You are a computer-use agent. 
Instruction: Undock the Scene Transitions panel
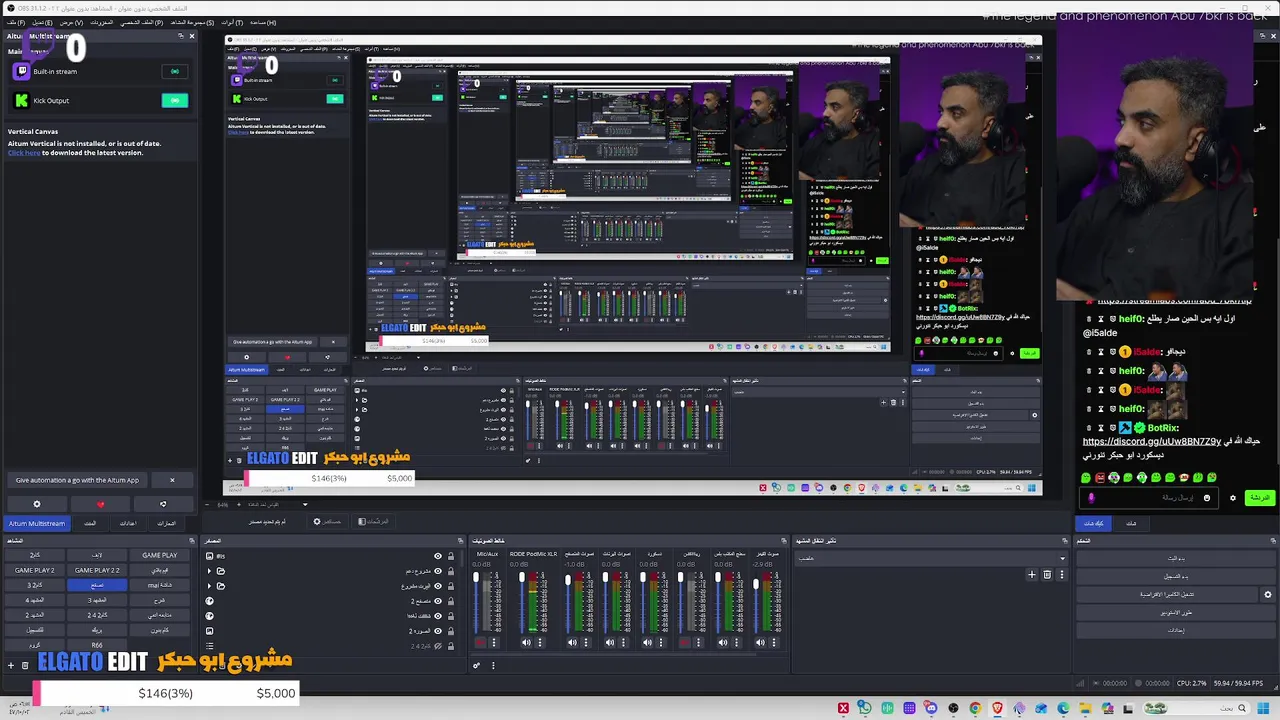pos(1066,541)
